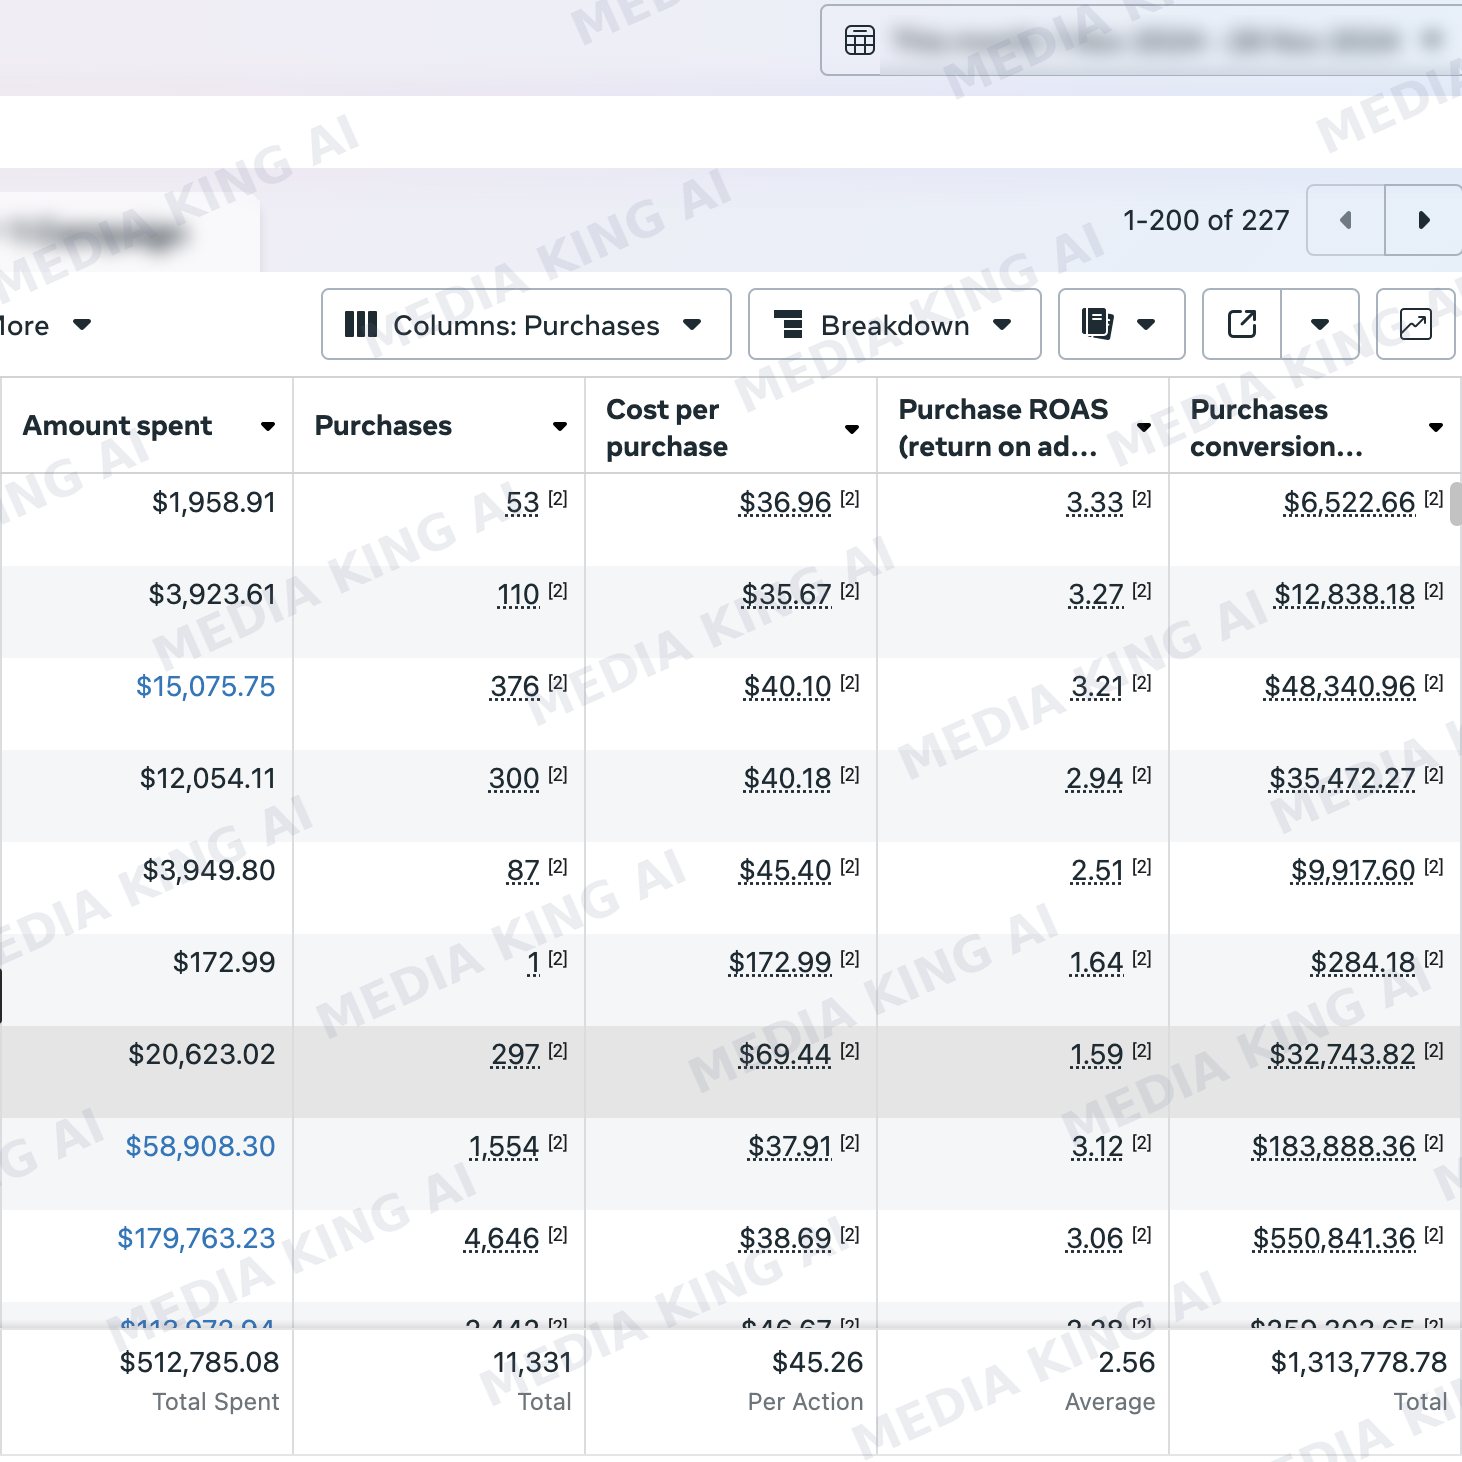1462x1462 pixels.
Task: Open Amount spent column sort menu
Action: pyautogui.click(x=268, y=426)
